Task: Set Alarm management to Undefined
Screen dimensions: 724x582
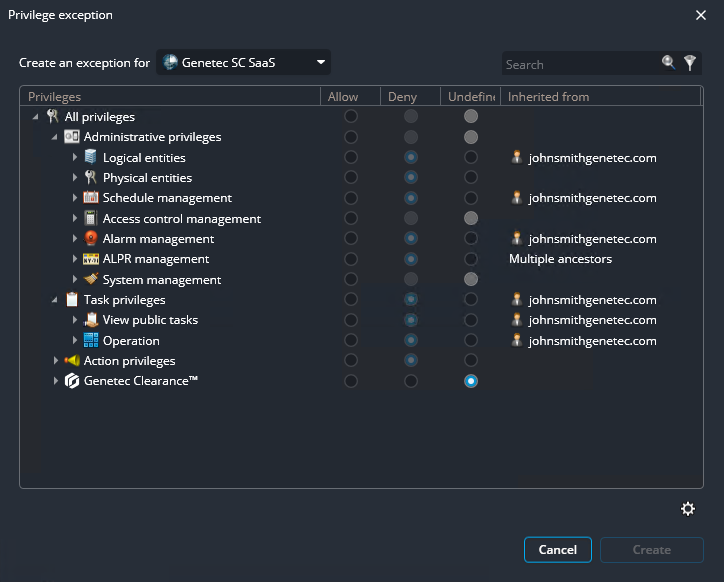Action: coord(470,239)
